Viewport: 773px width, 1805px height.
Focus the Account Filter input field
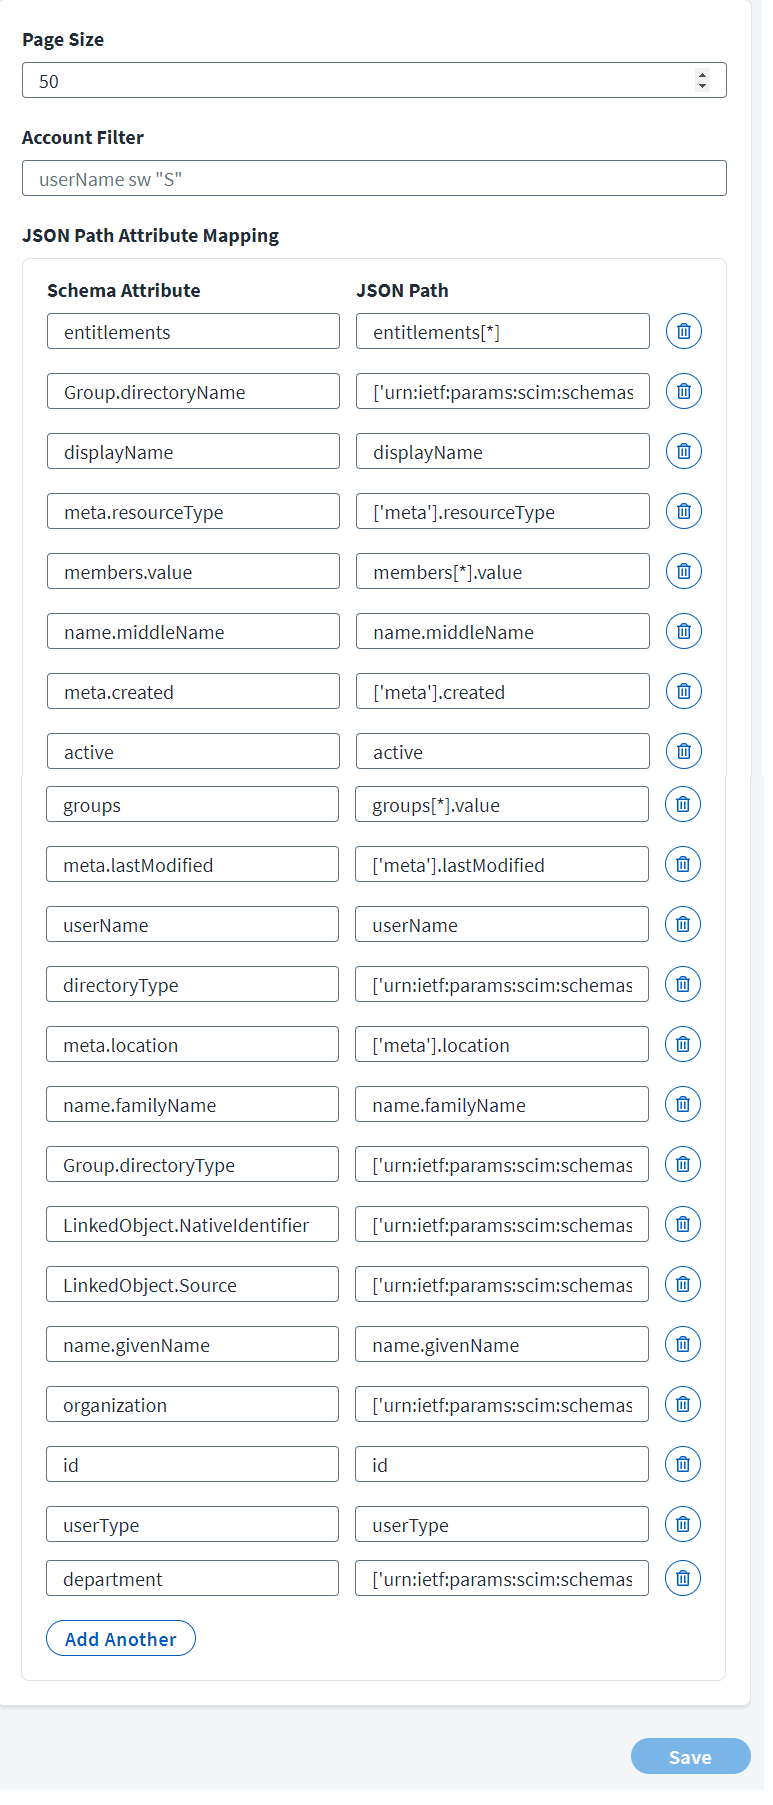374,179
